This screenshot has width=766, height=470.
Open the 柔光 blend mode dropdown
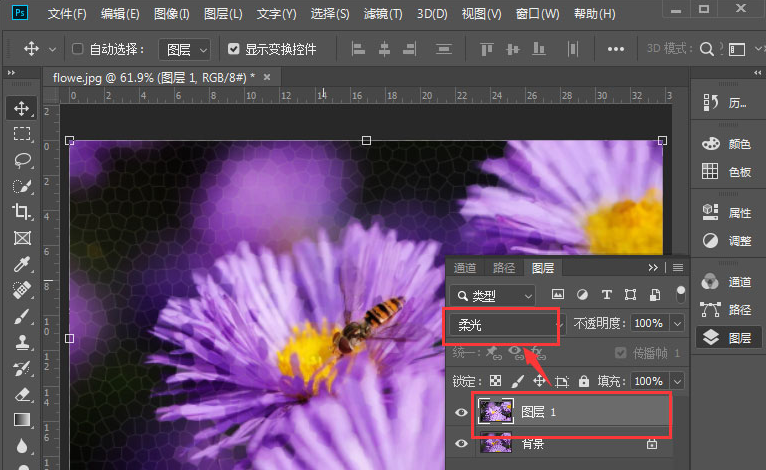pyautogui.click(x=507, y=324)
